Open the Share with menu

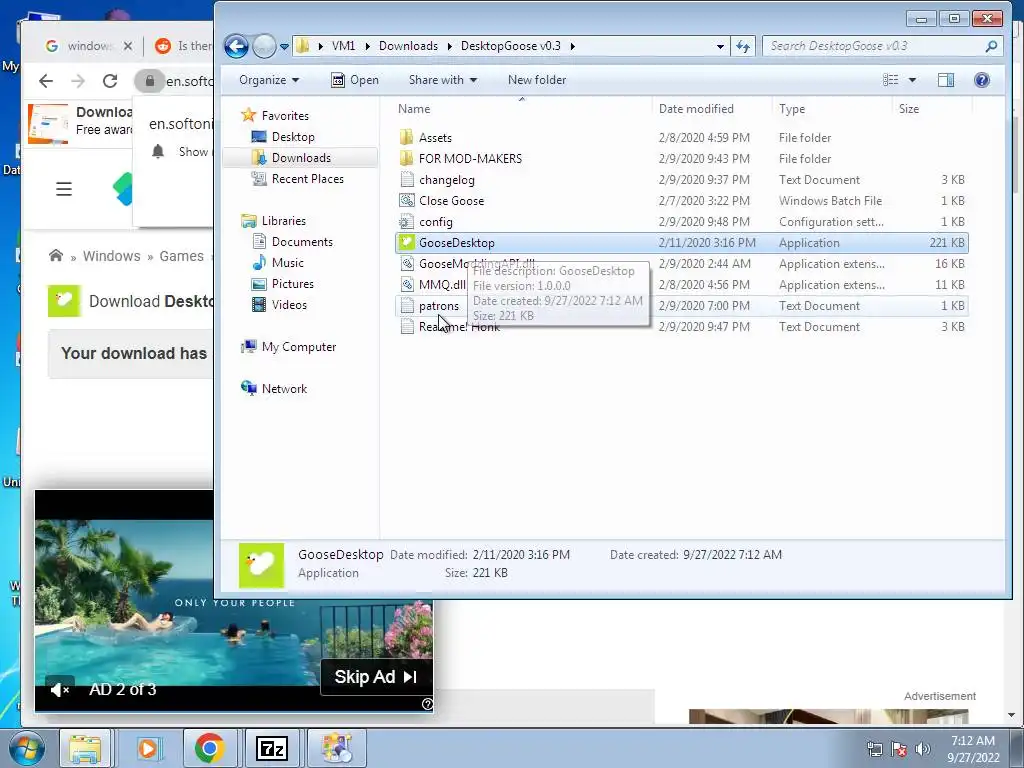(443, 80)
